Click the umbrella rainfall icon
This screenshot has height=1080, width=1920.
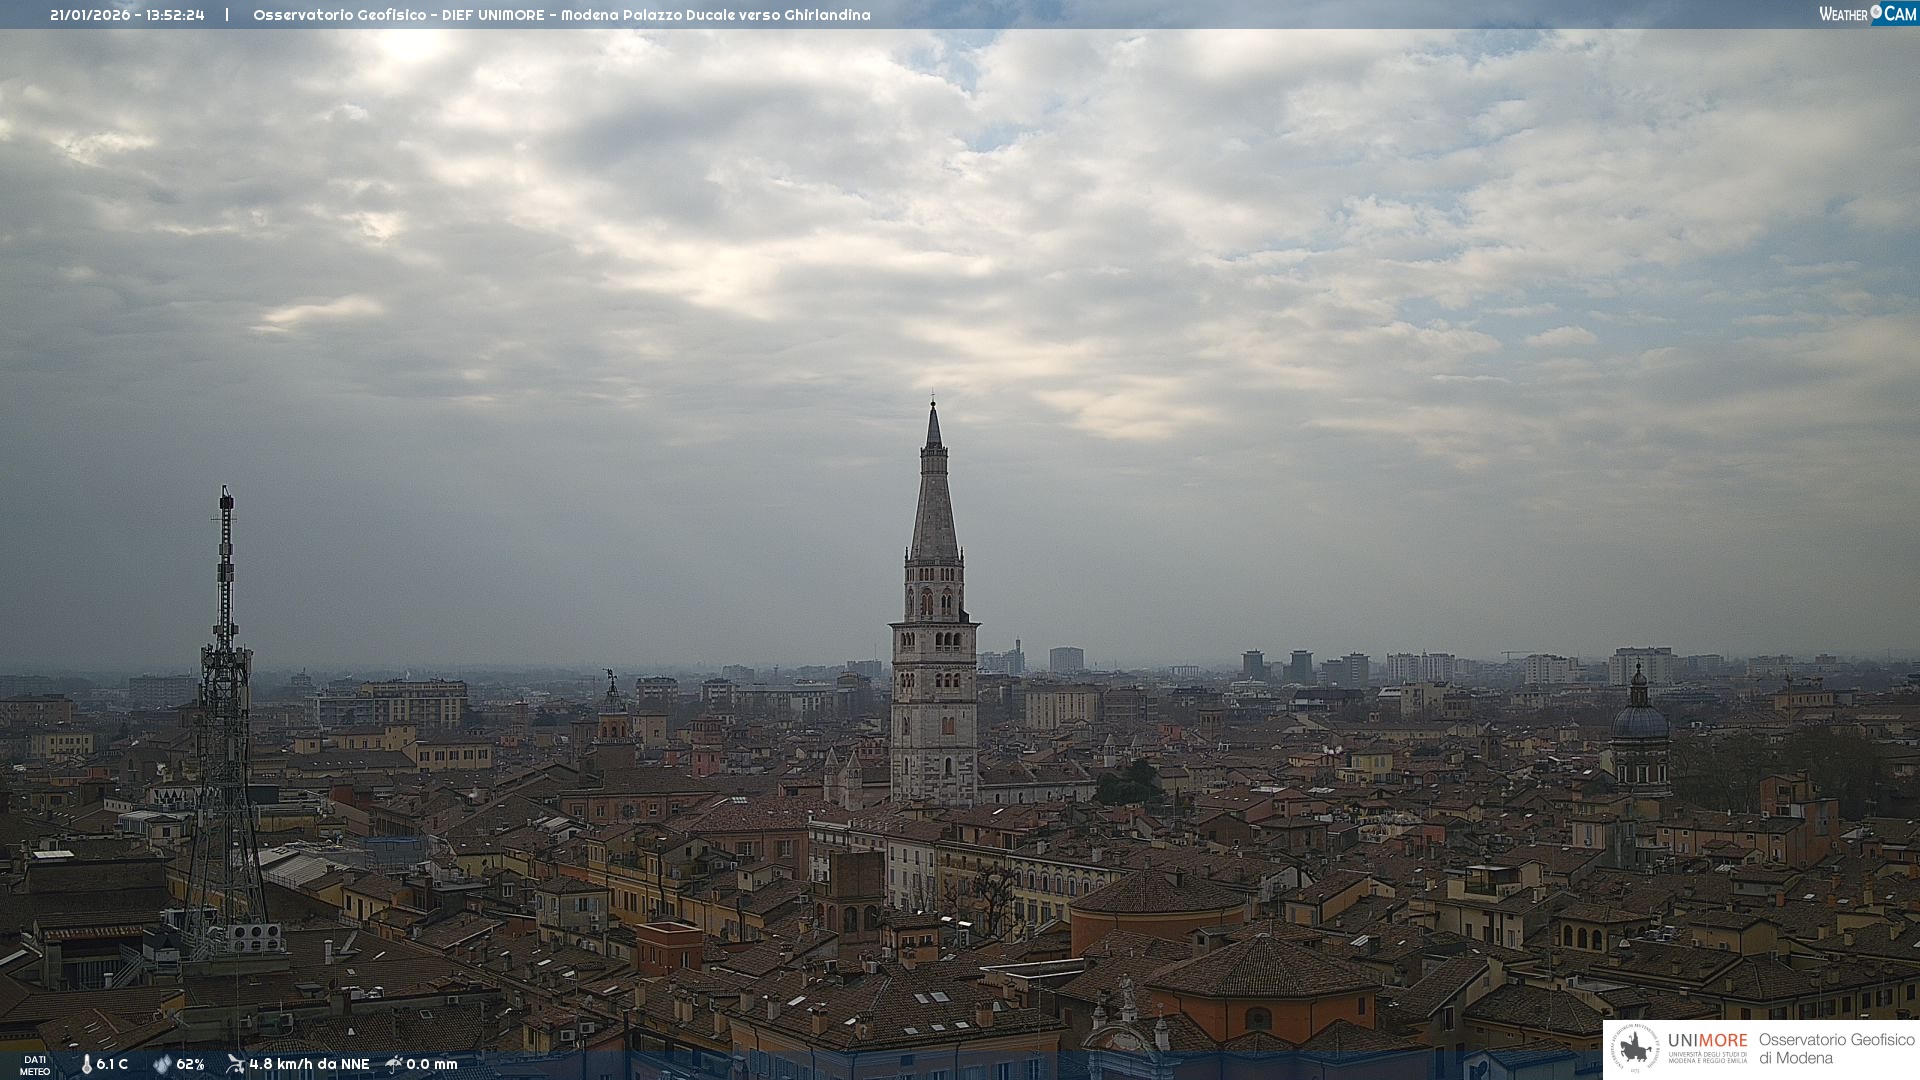pyautogui.click(x=394, y=1064)
